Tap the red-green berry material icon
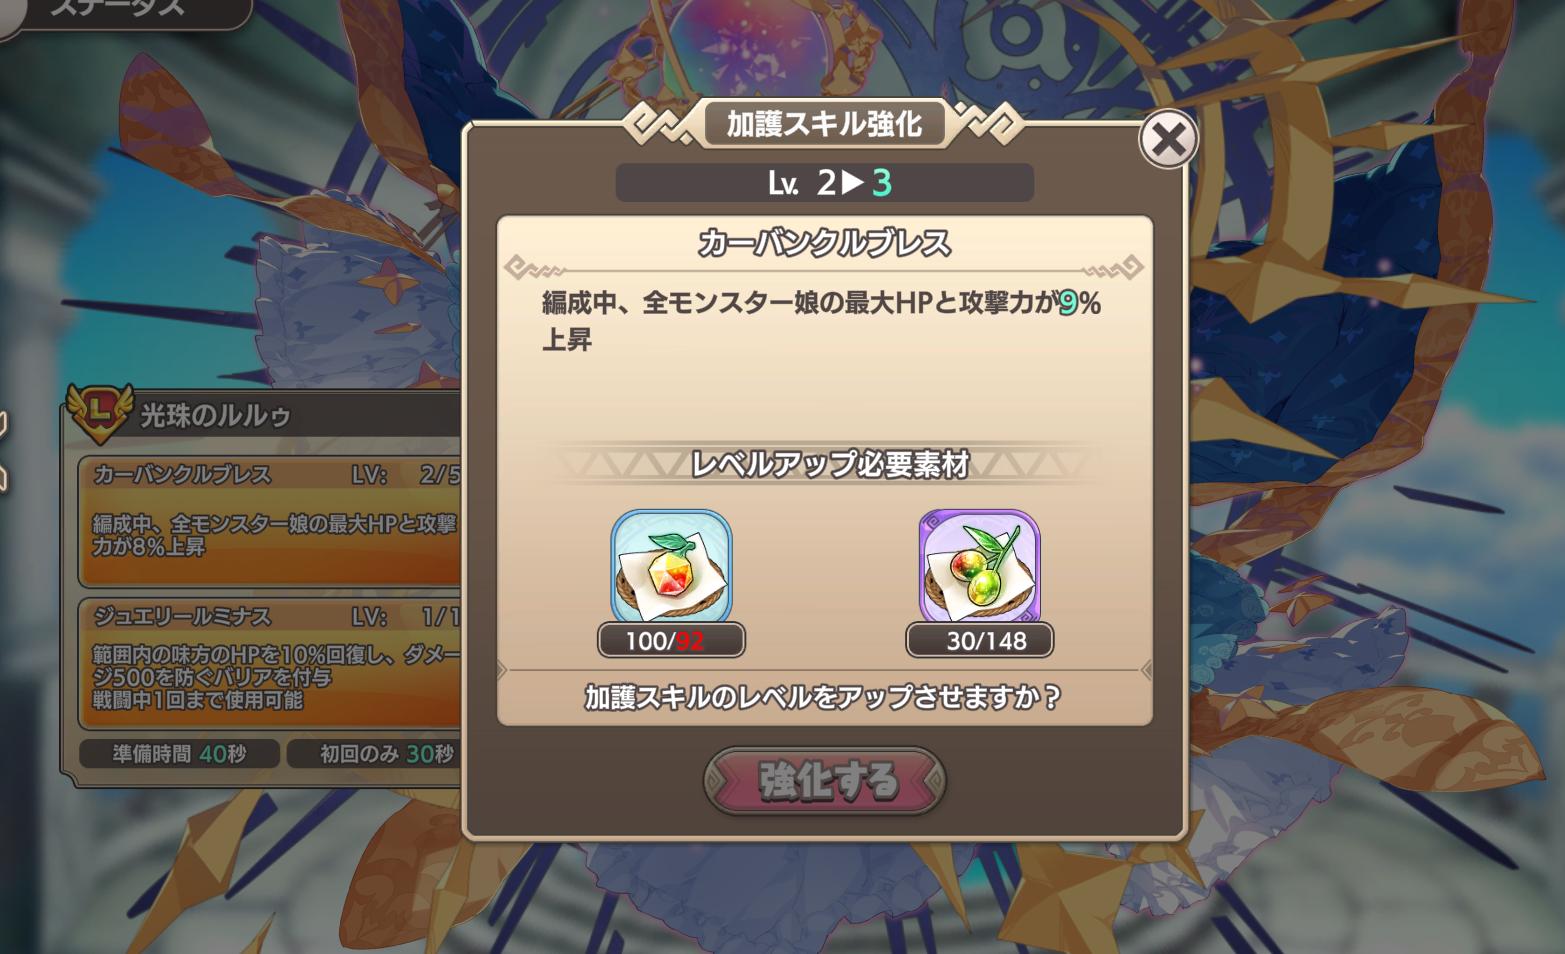Image resolution: width=1565 pixels, height=954 pixels. click(979, 566)
